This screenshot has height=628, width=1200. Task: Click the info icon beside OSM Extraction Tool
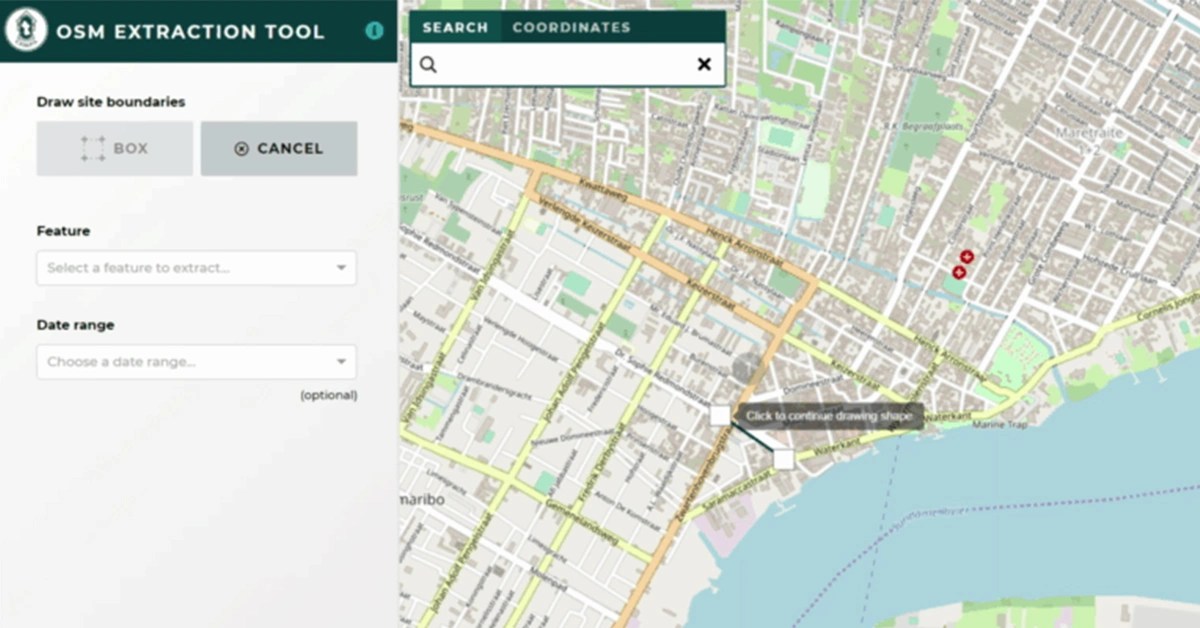tap(375, 31)
